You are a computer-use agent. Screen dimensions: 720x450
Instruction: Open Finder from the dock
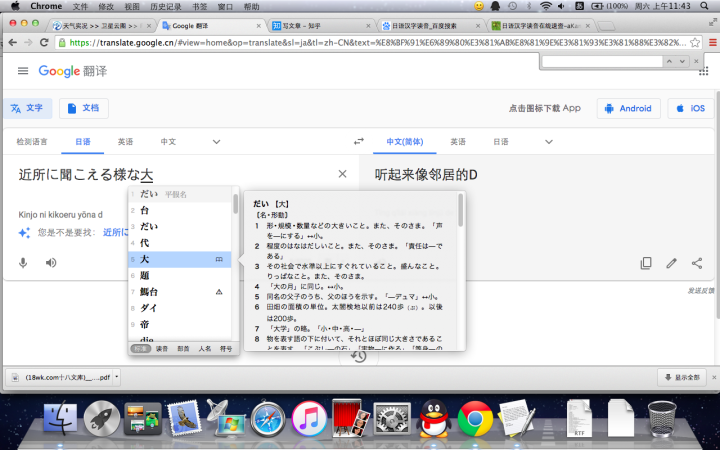(60, 418)
